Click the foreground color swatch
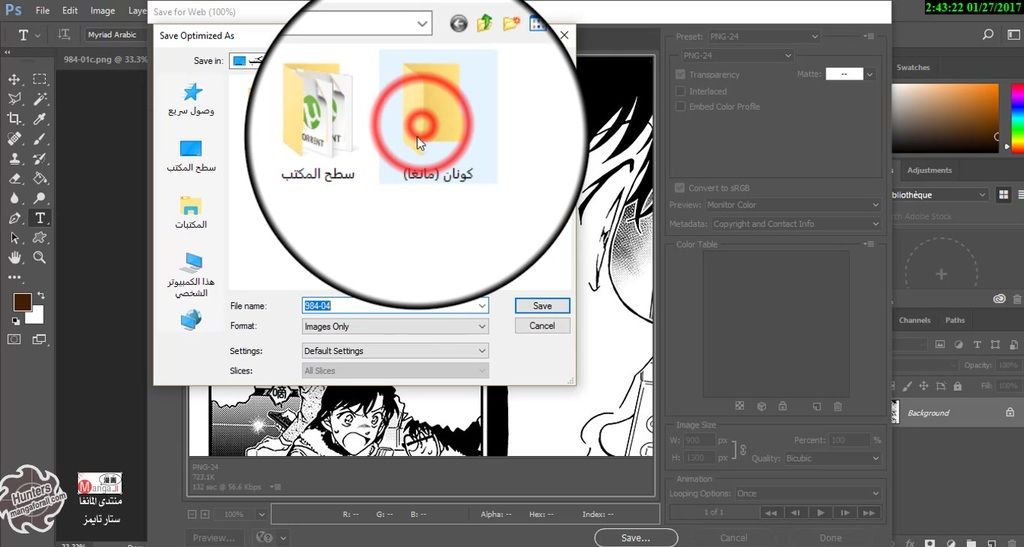 (22, 302)
